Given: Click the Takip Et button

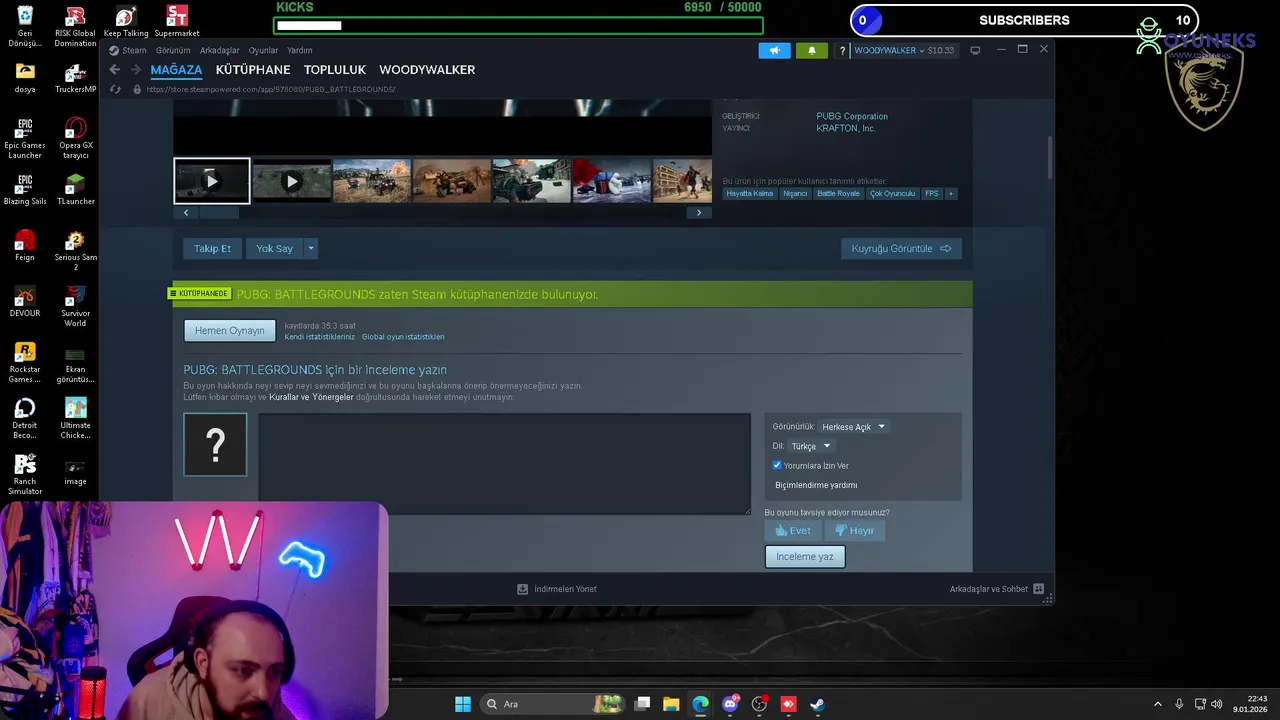Looking at the screenshot, I should coord(212,248).
